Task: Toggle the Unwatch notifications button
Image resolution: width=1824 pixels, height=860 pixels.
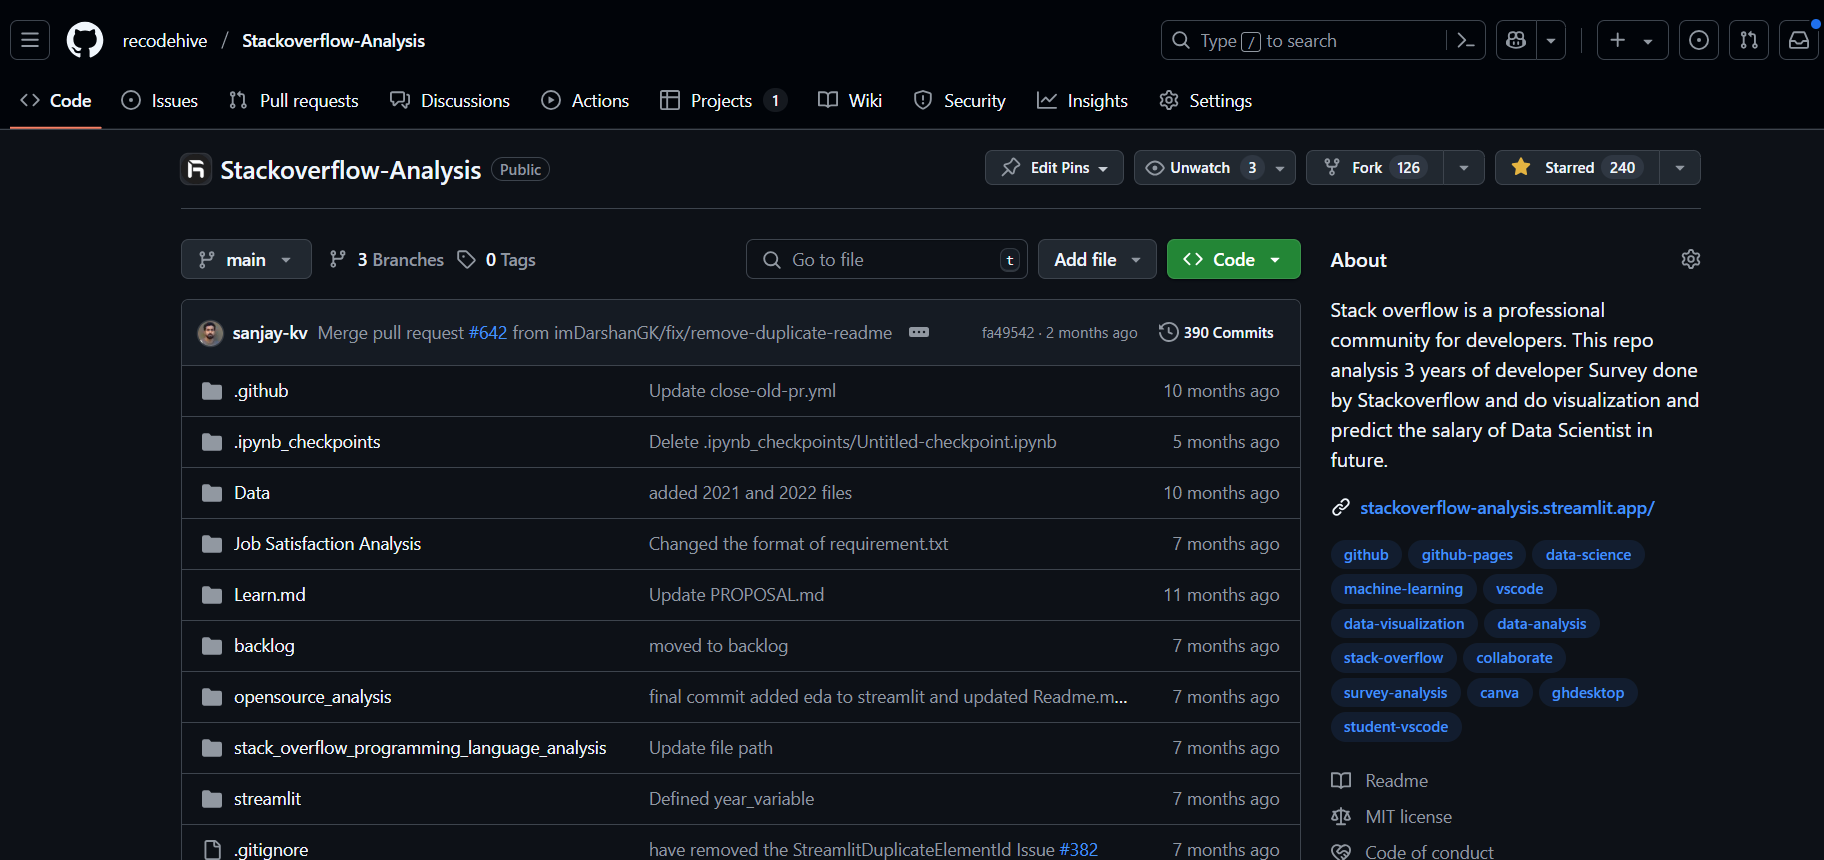Action: (1200, 168)
